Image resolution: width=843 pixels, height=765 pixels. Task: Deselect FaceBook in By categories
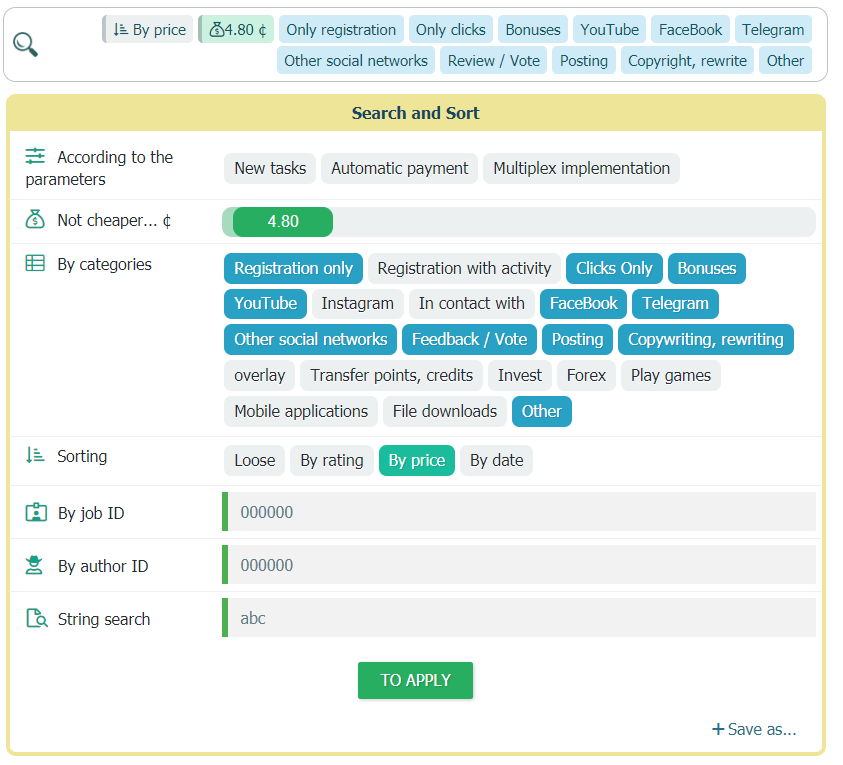click(583, 304)
